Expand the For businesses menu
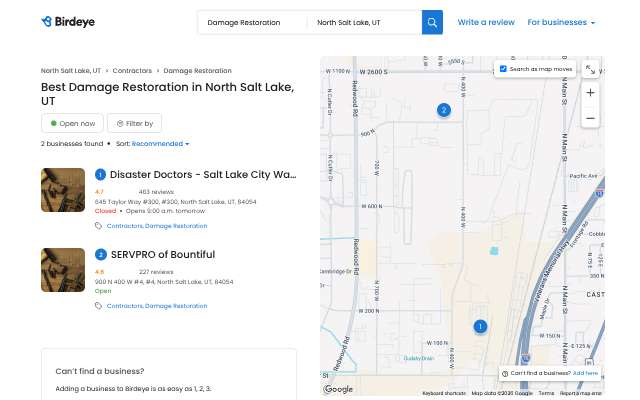The height and width of the screenshot is (400, 640). click(x=561, y=22)
